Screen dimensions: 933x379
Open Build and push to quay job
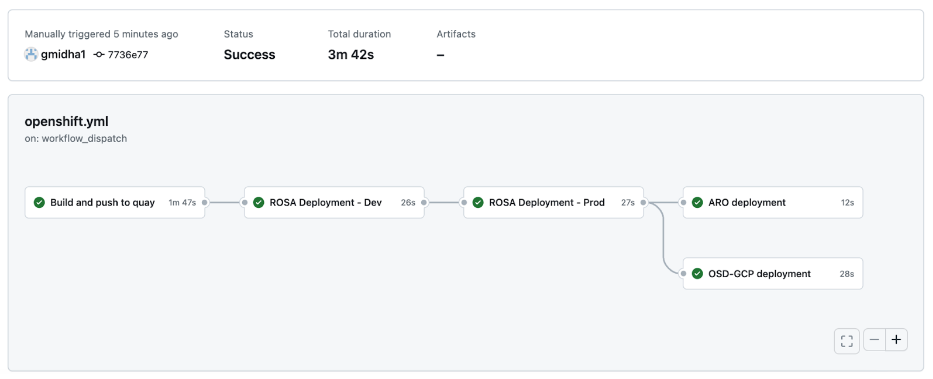coord(115,202)
